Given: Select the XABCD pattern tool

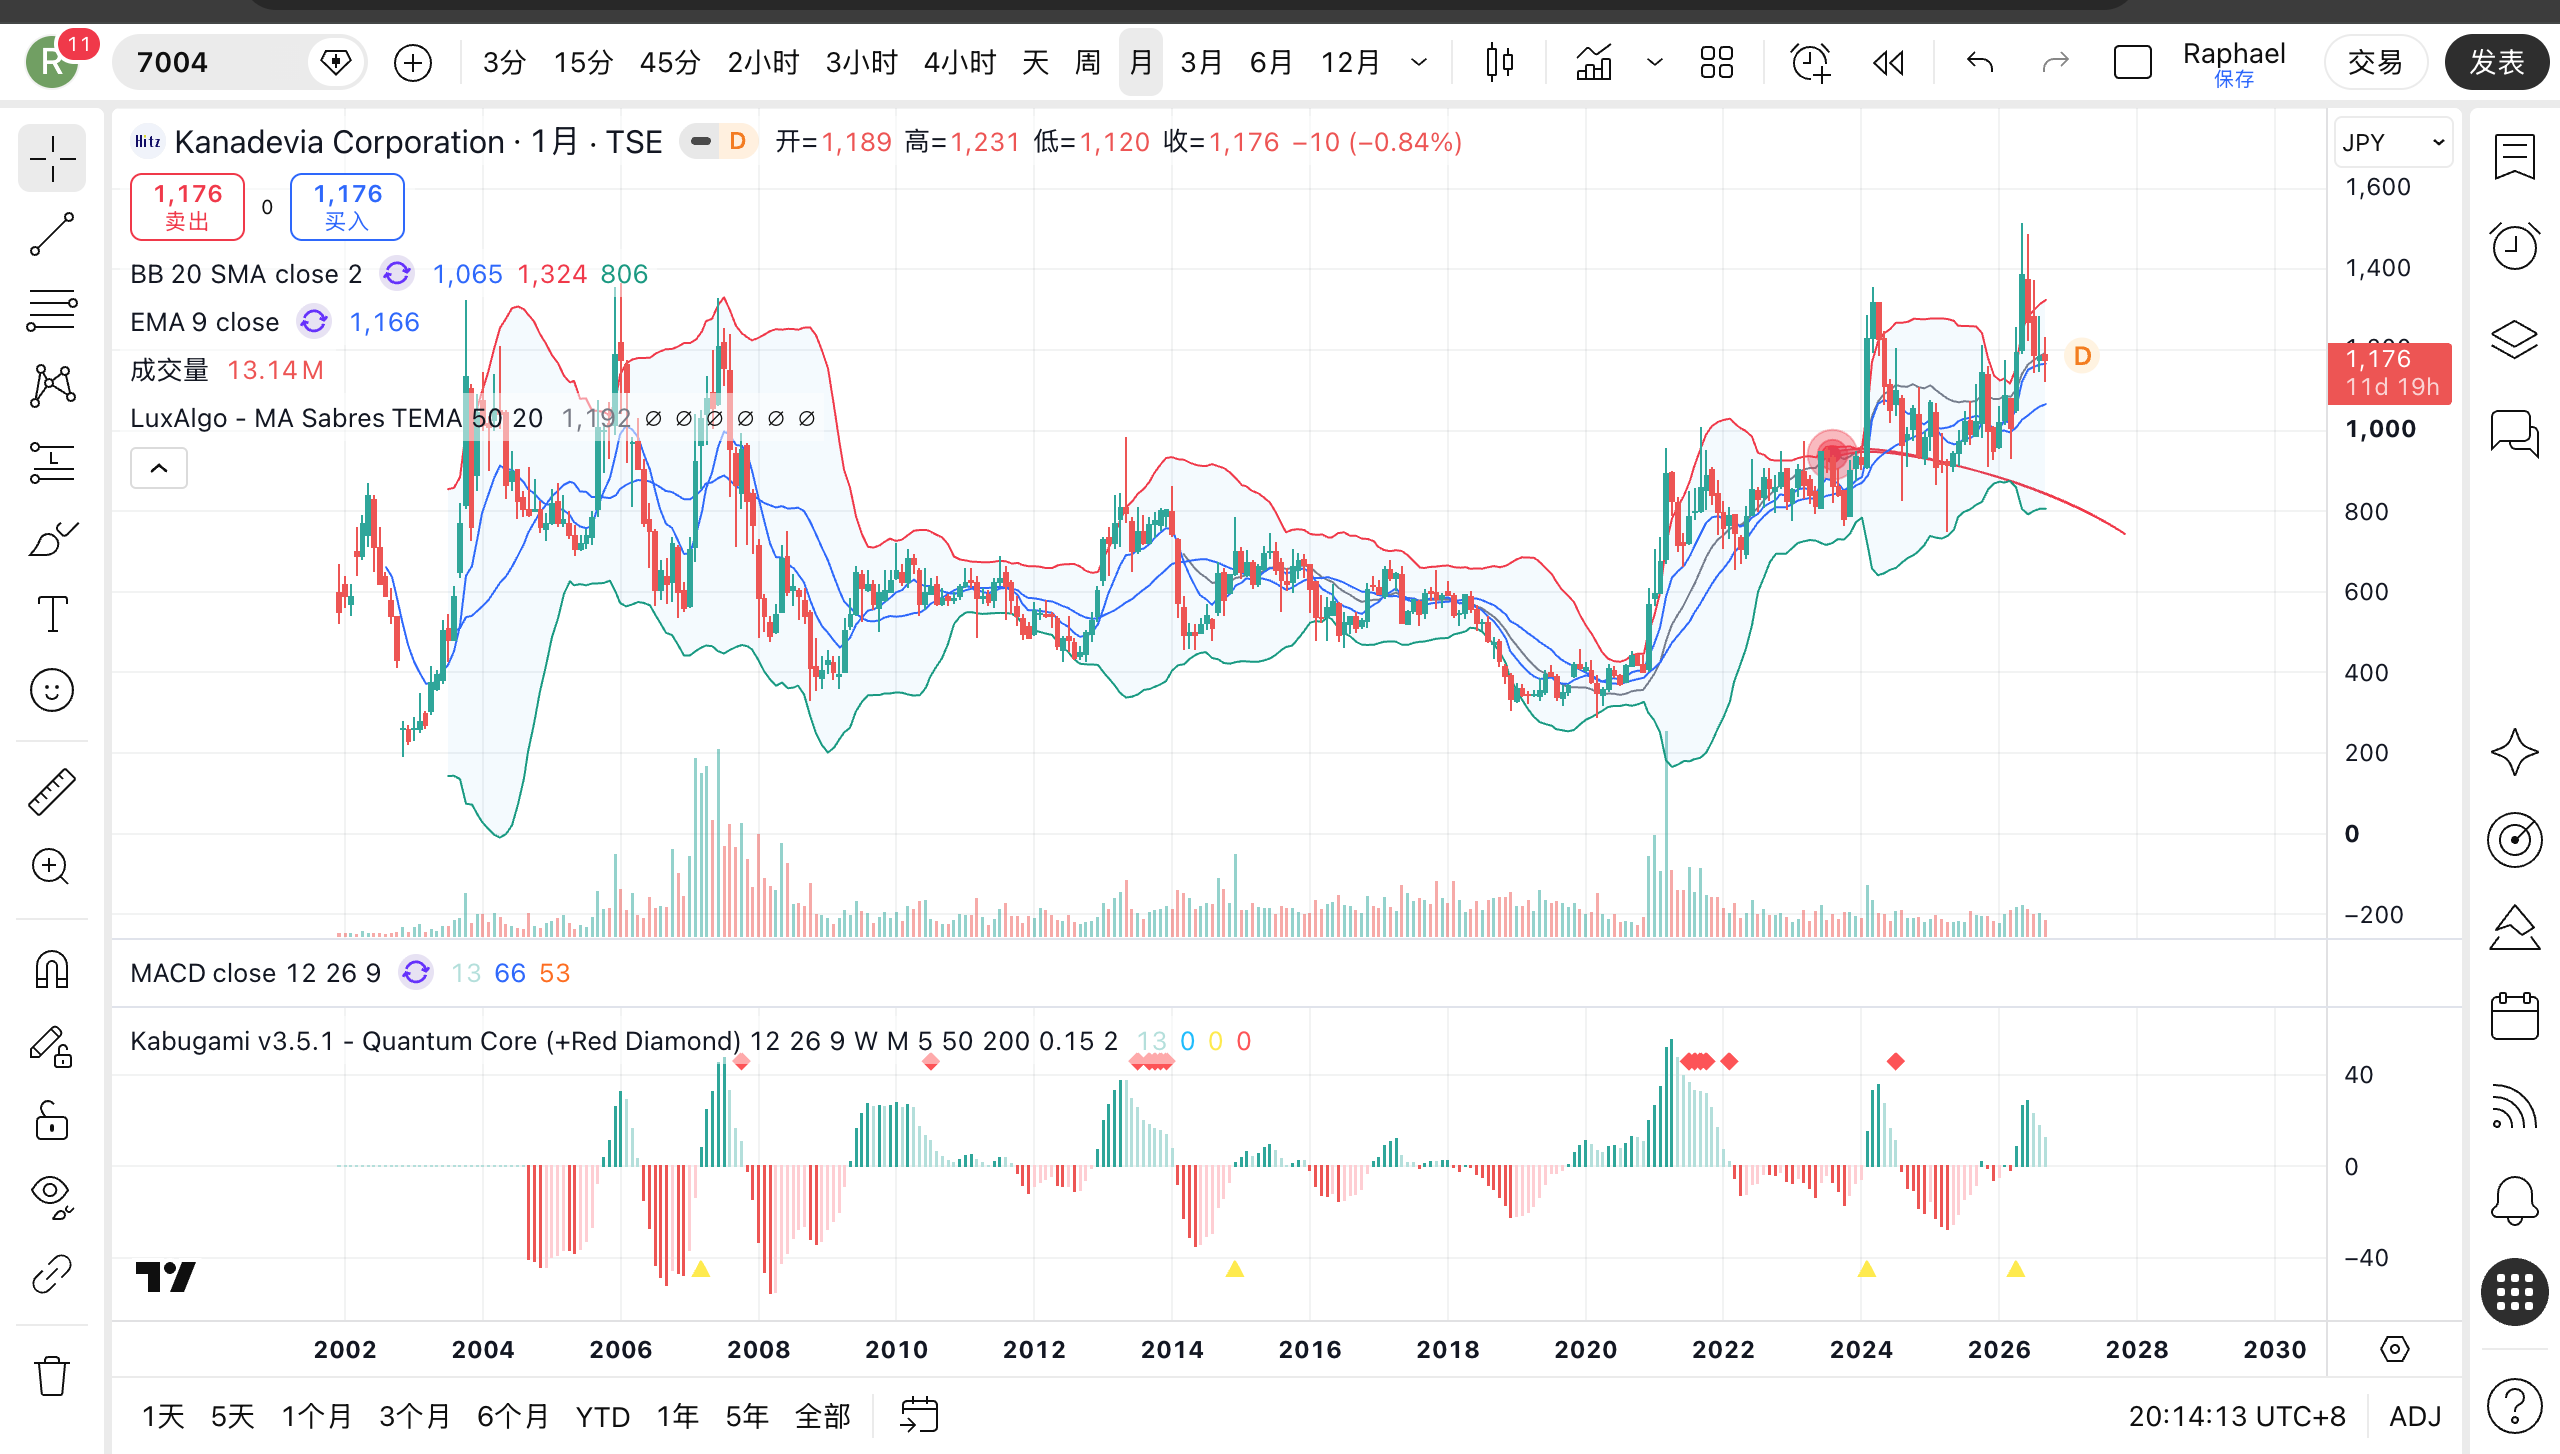Looking at the screenshot, I should 52,386.
